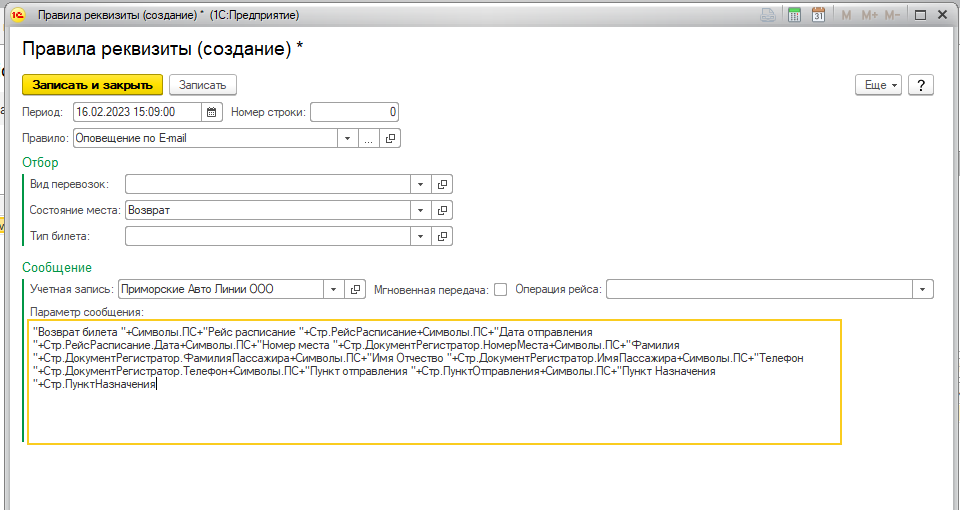Expand the Состояние места dropdown
960x510 pixels.
pos(421,210)
